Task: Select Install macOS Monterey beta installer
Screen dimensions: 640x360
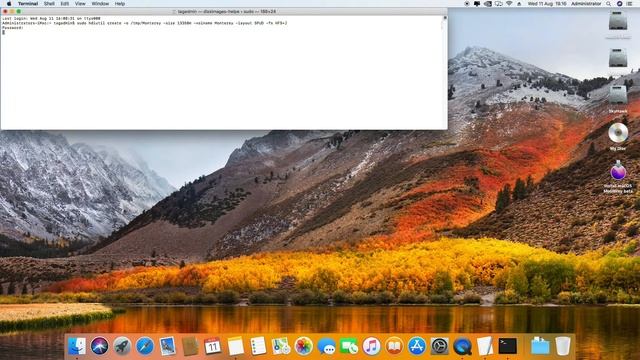Action: point(618,176)
